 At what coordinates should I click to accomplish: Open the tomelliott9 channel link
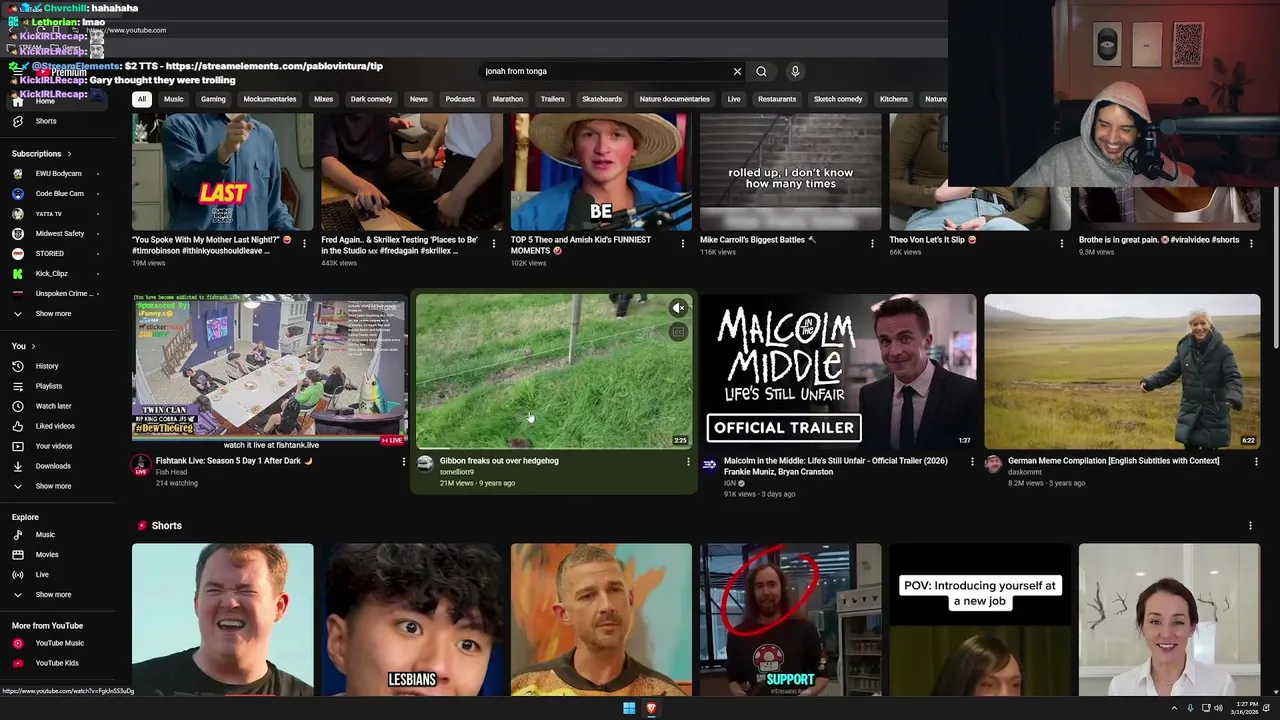coord(457,472)
